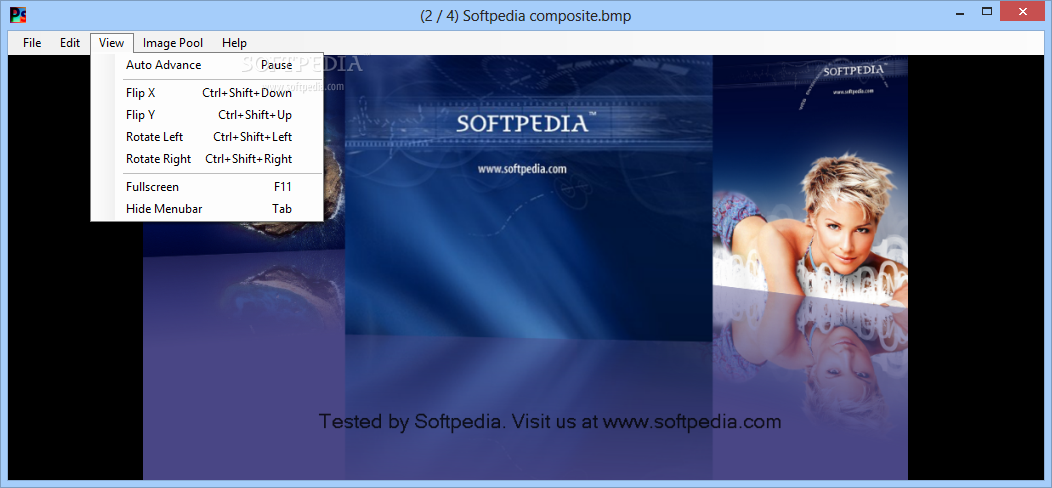Choose Flip X menu entry
This screenshot has height=488, width=1052.
tap(207, 93)
